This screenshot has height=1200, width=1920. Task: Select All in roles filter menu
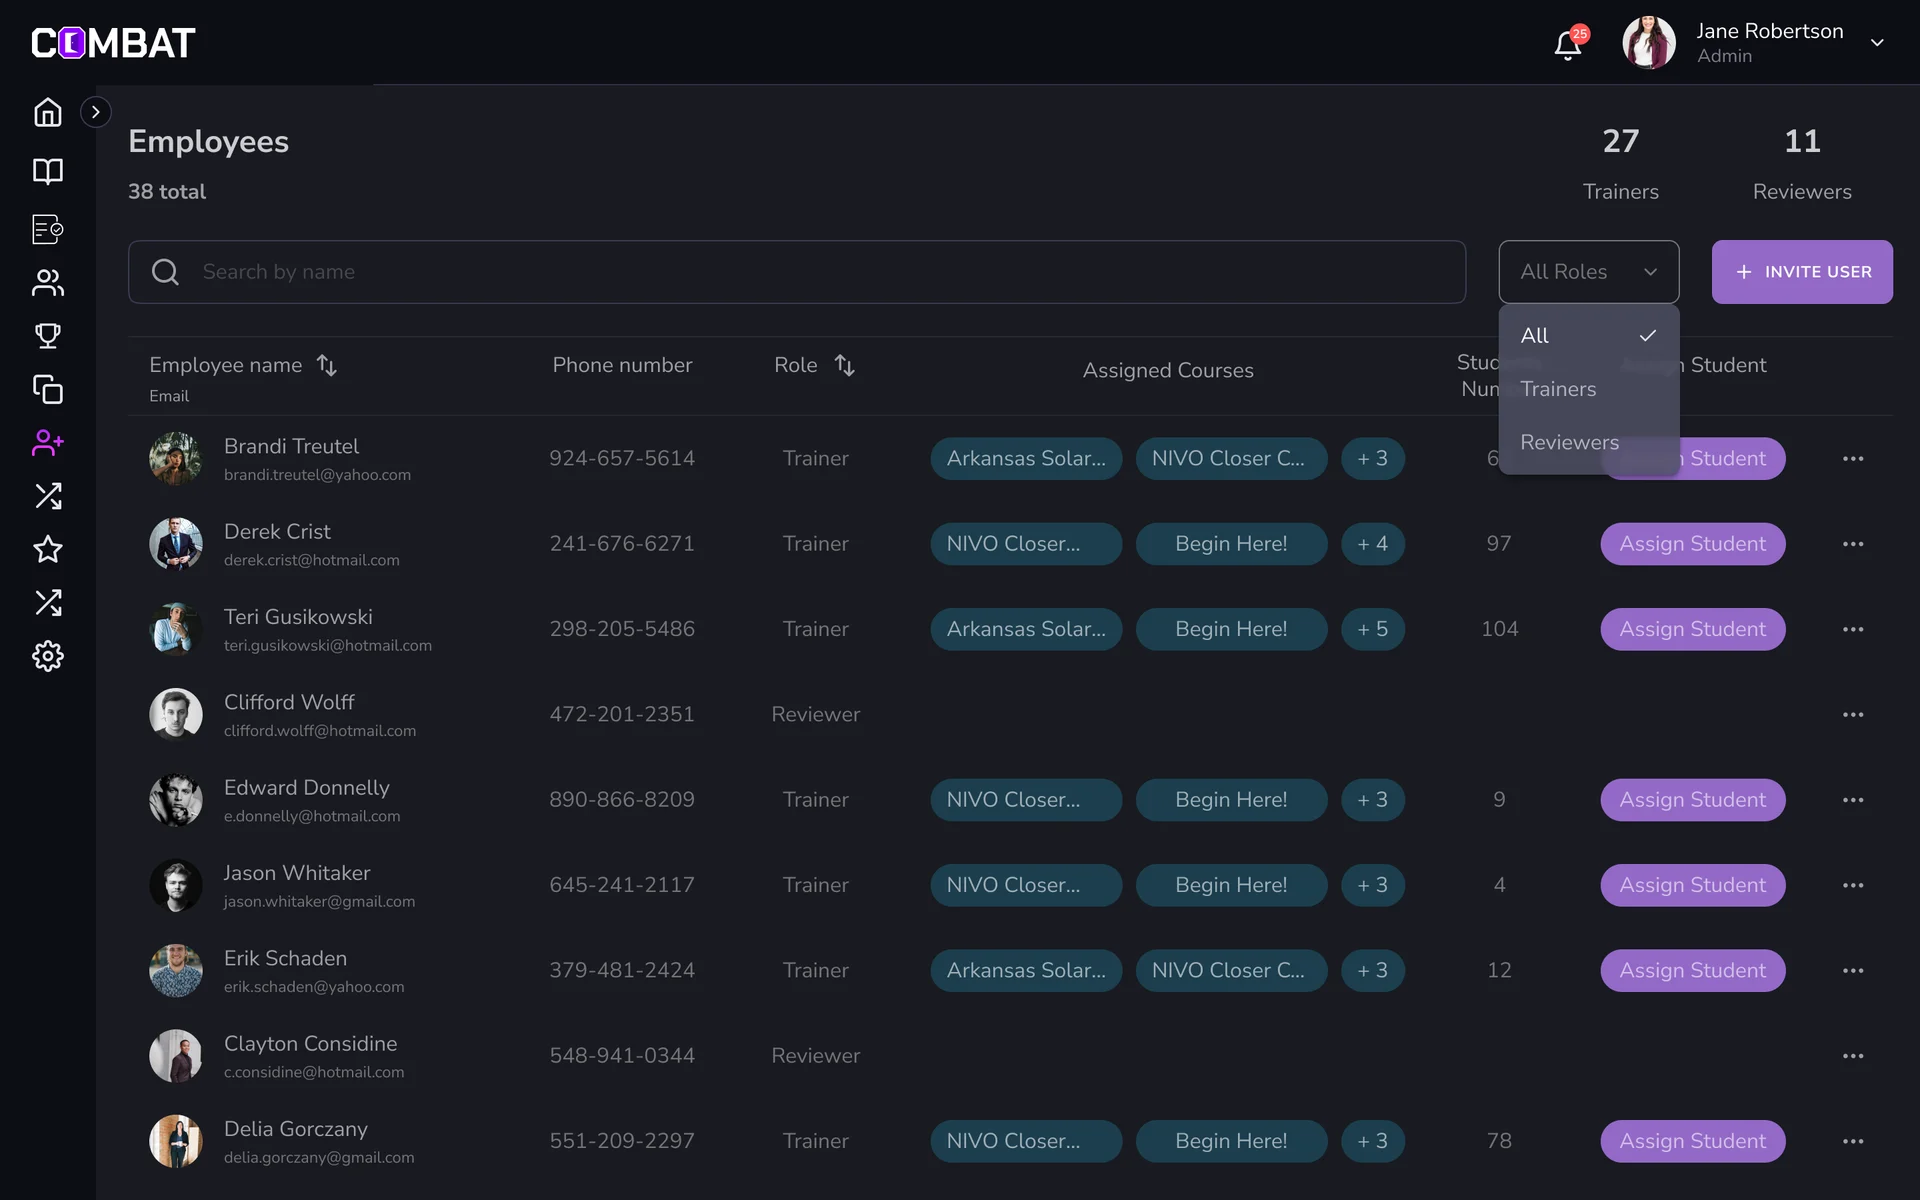click(1588, 336)
